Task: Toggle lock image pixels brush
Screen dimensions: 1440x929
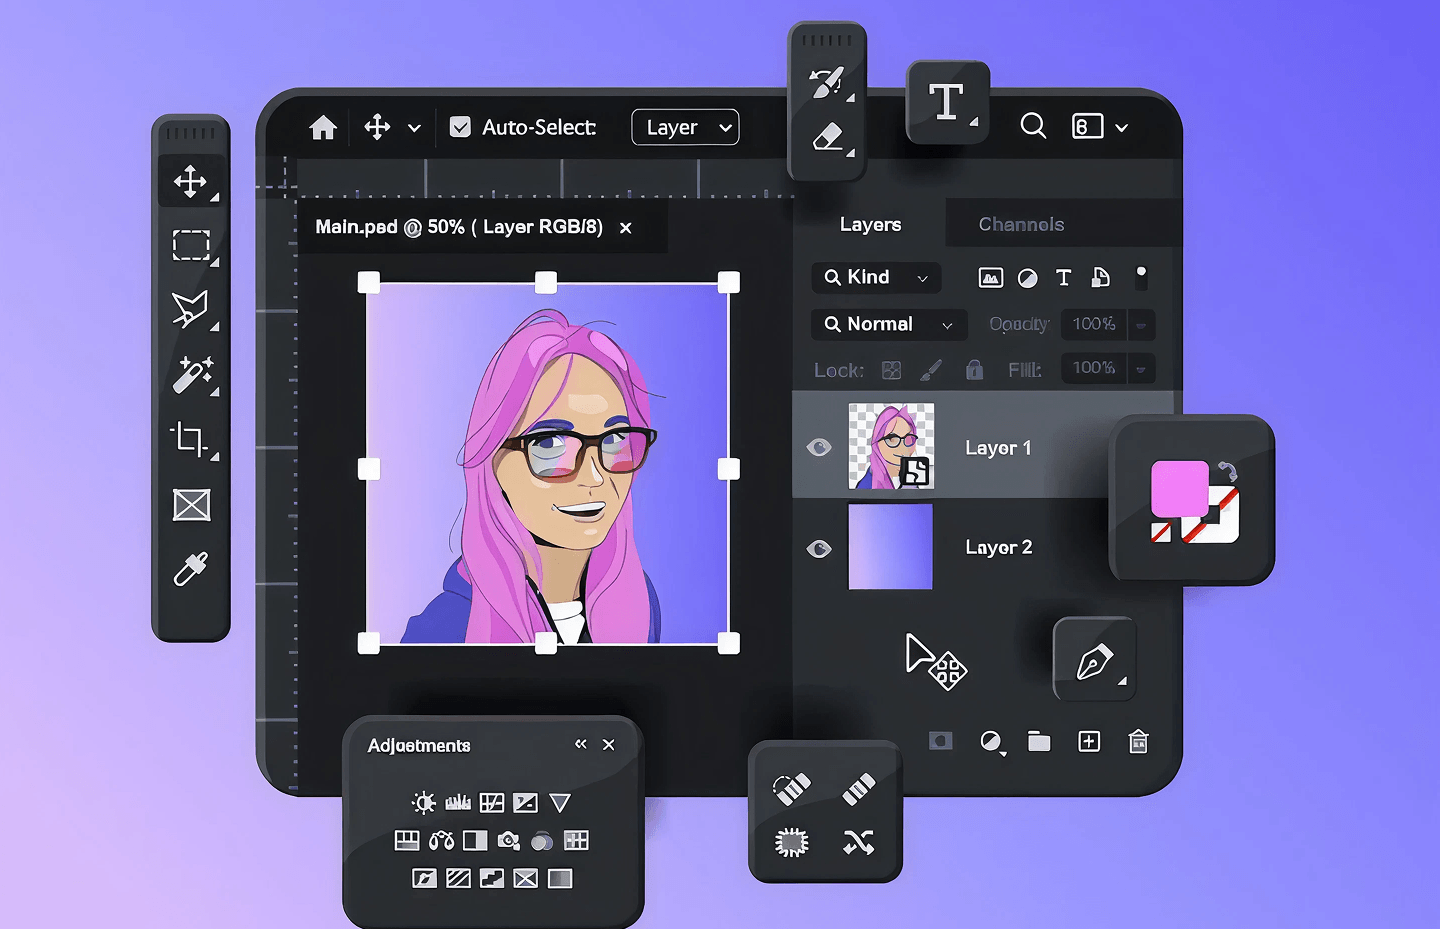Action: coord(931,370)
